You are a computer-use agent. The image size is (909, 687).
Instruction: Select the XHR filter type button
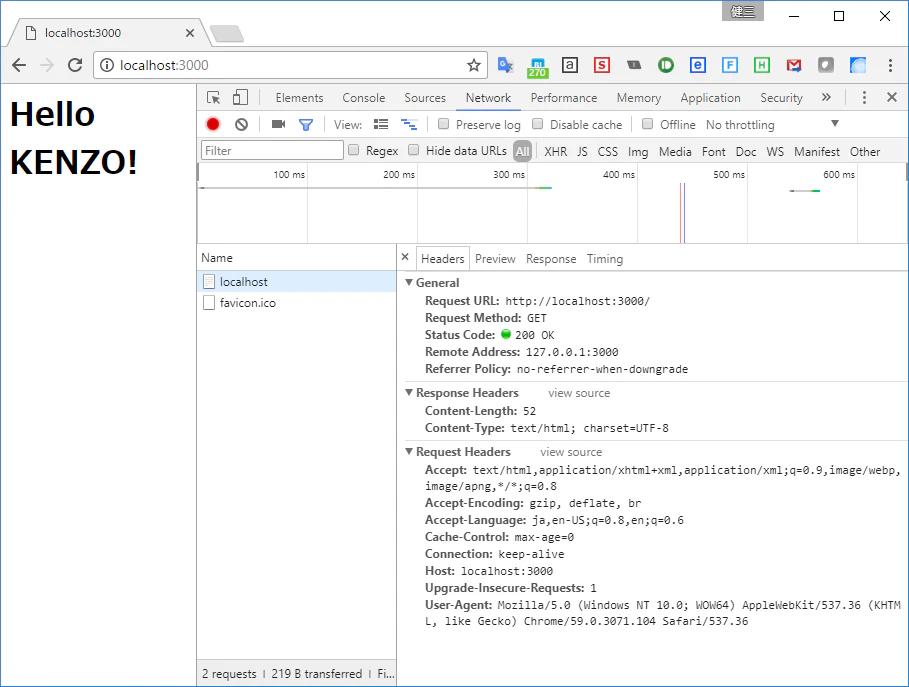[x=555, y=151]
